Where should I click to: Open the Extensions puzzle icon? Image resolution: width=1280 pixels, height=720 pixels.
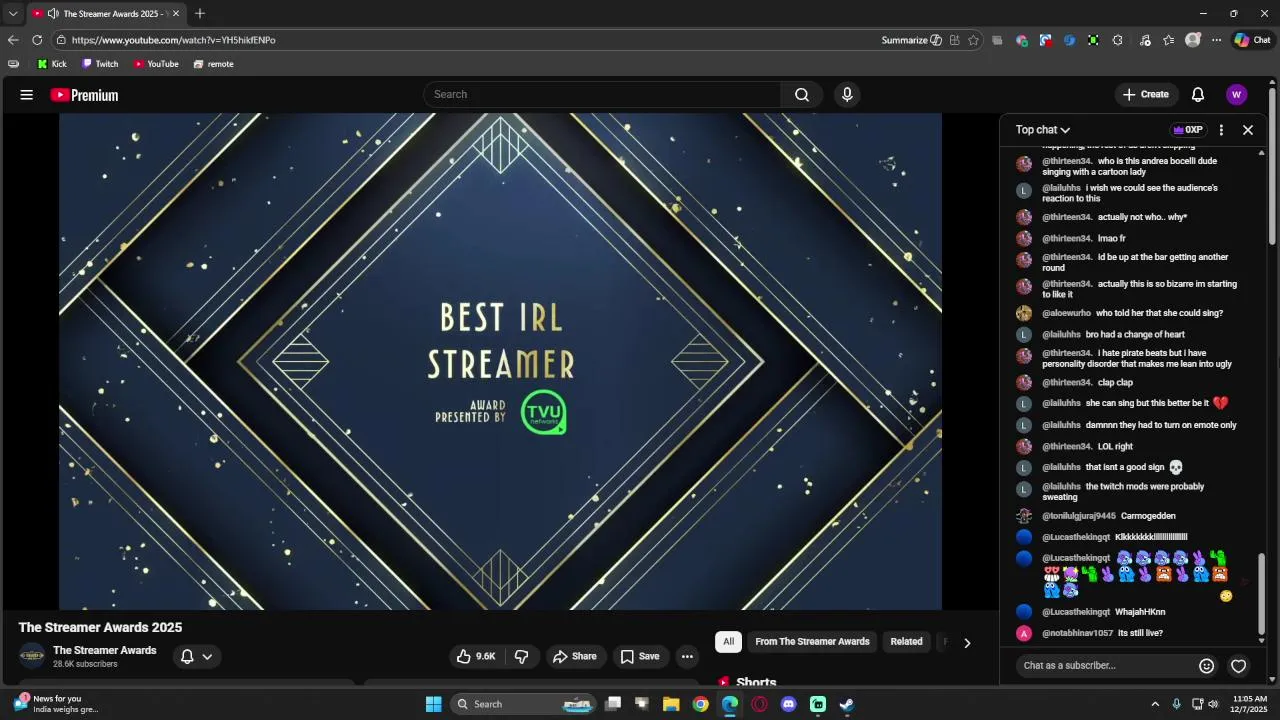click(x=1117, y=40)
